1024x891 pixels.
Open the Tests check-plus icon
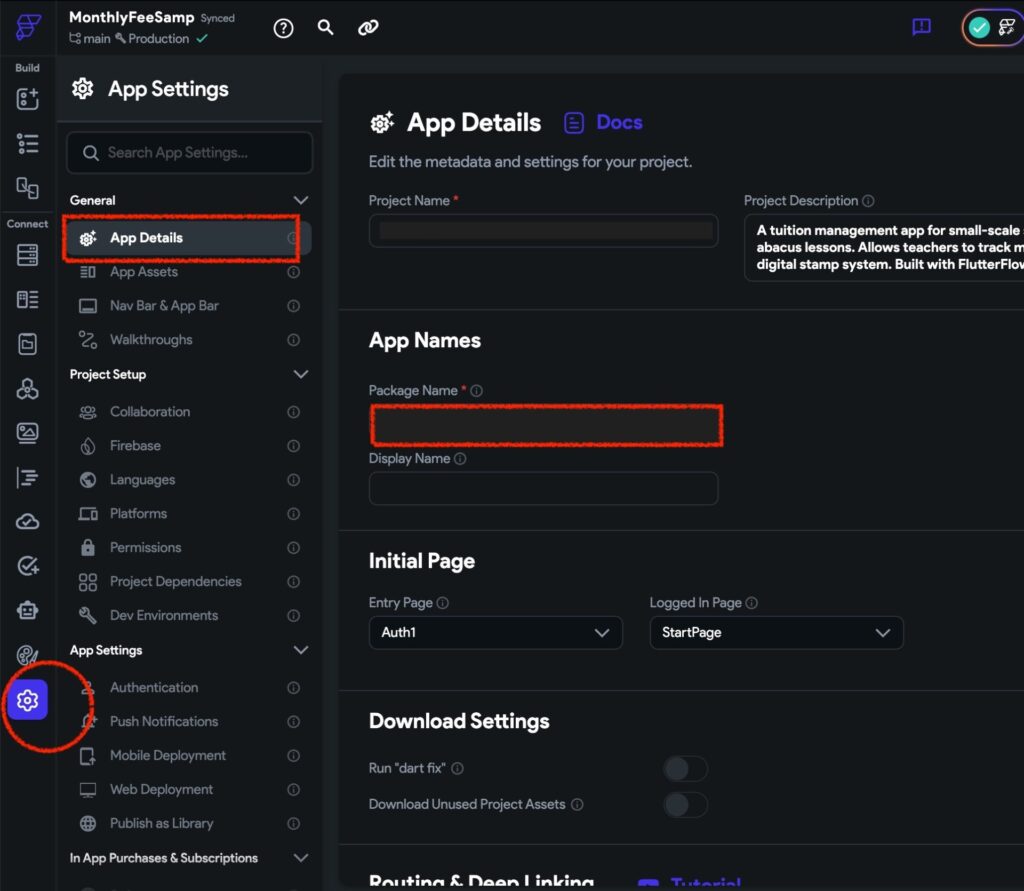tap(27, 566)
